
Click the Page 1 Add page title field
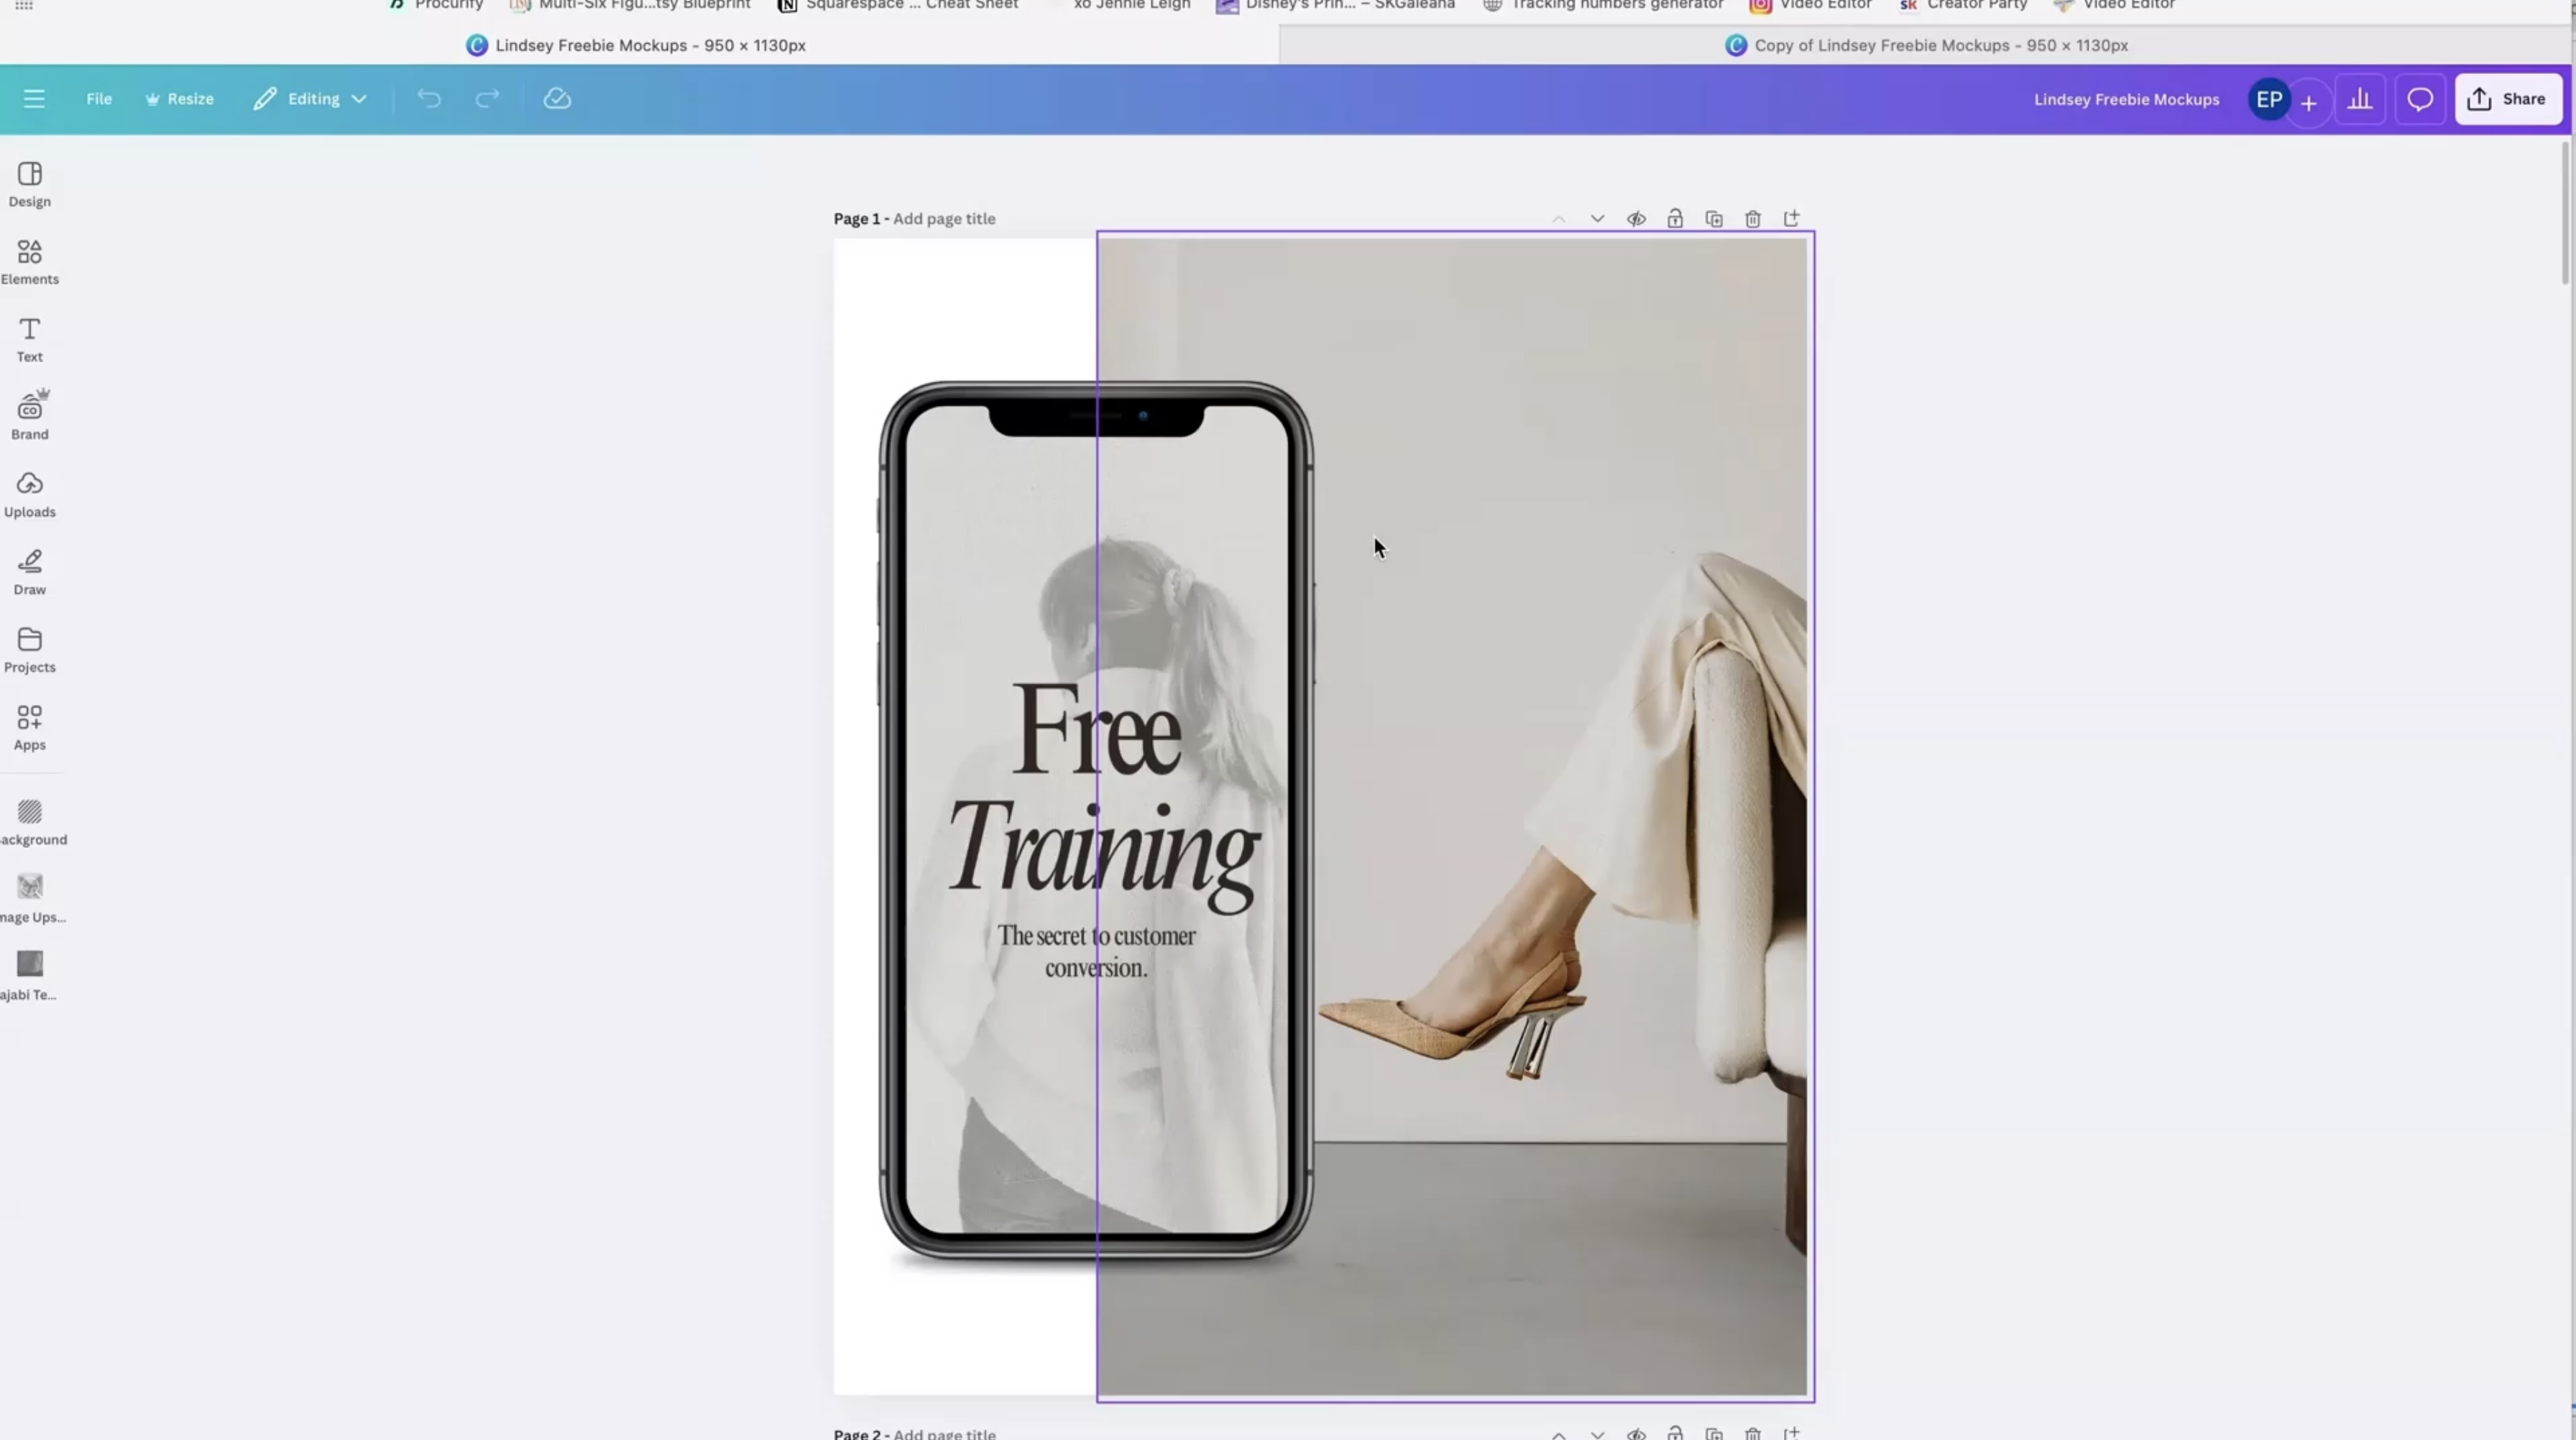pyautogui.click(x=944, y=219)
